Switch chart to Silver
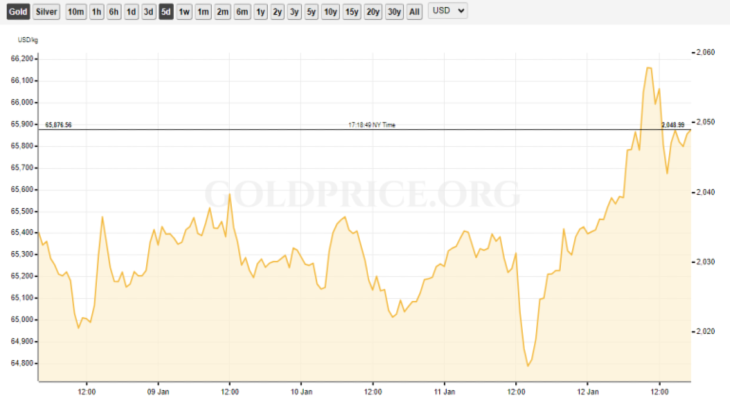The height and width of the screenshot is (405, 730). pyautogui.click(x=46, y=12)
